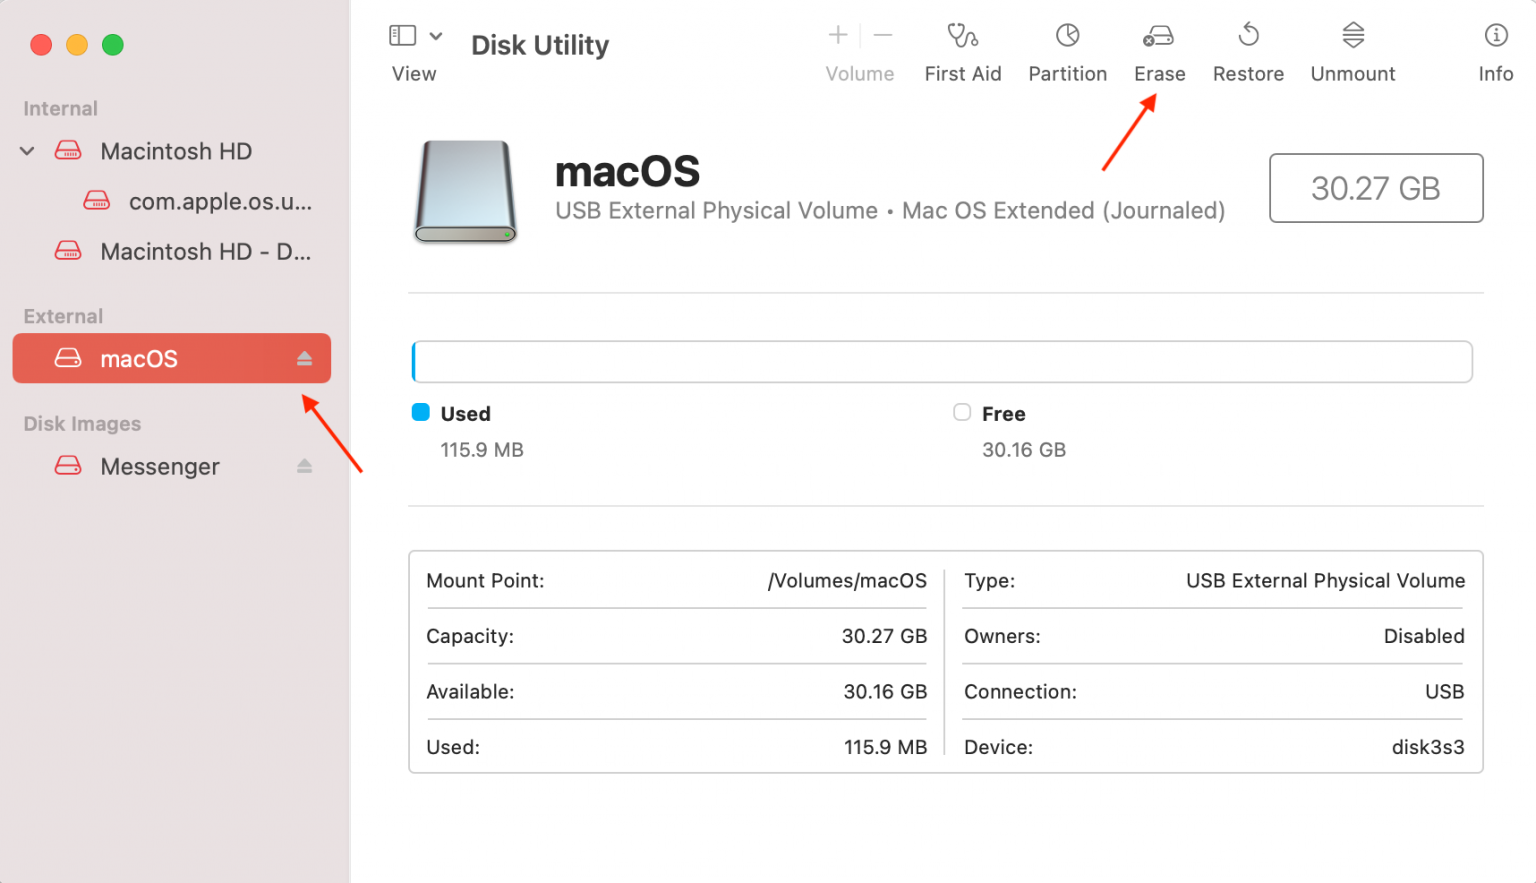Click the Add Volume plus icon

[x=836, y=34]
